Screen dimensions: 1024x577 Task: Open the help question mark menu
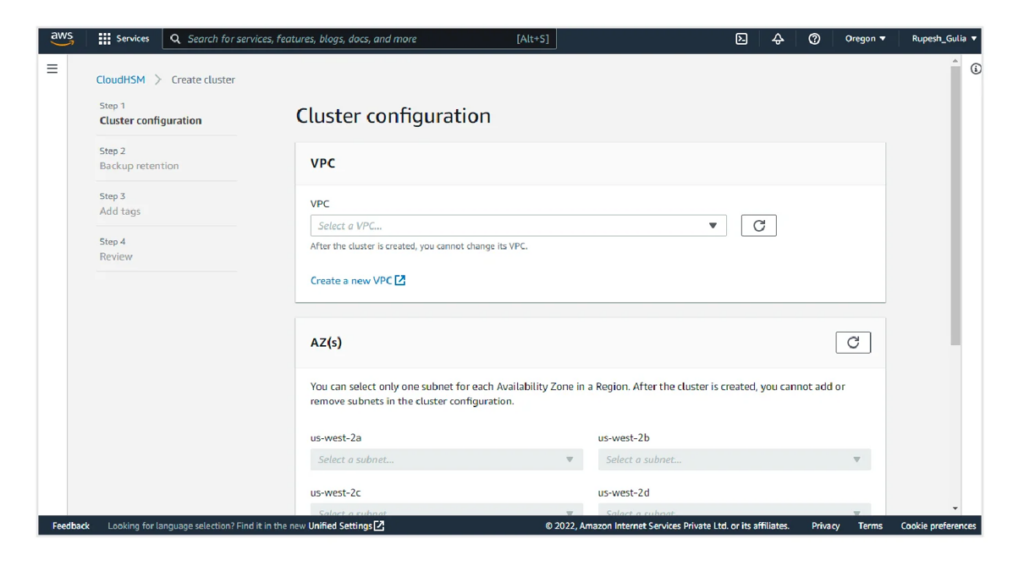pos(813,38)
